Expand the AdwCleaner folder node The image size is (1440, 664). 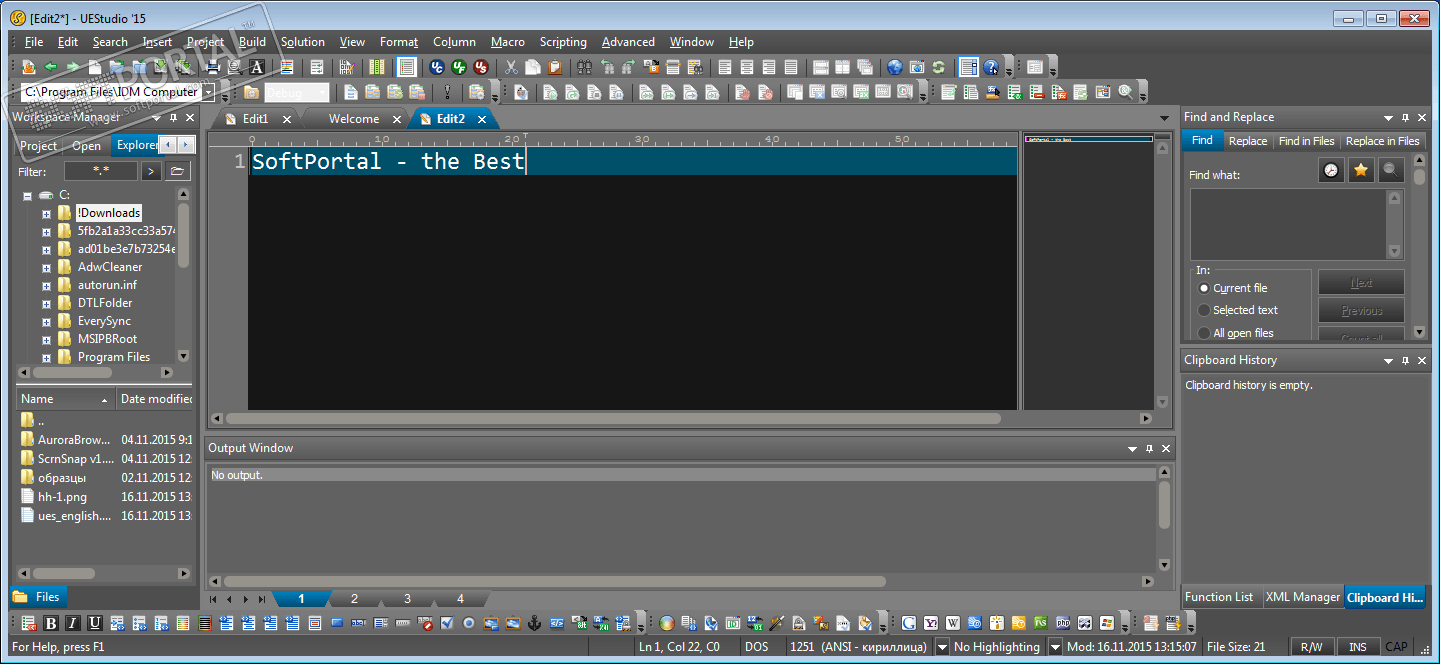click(x=46, y=267)
